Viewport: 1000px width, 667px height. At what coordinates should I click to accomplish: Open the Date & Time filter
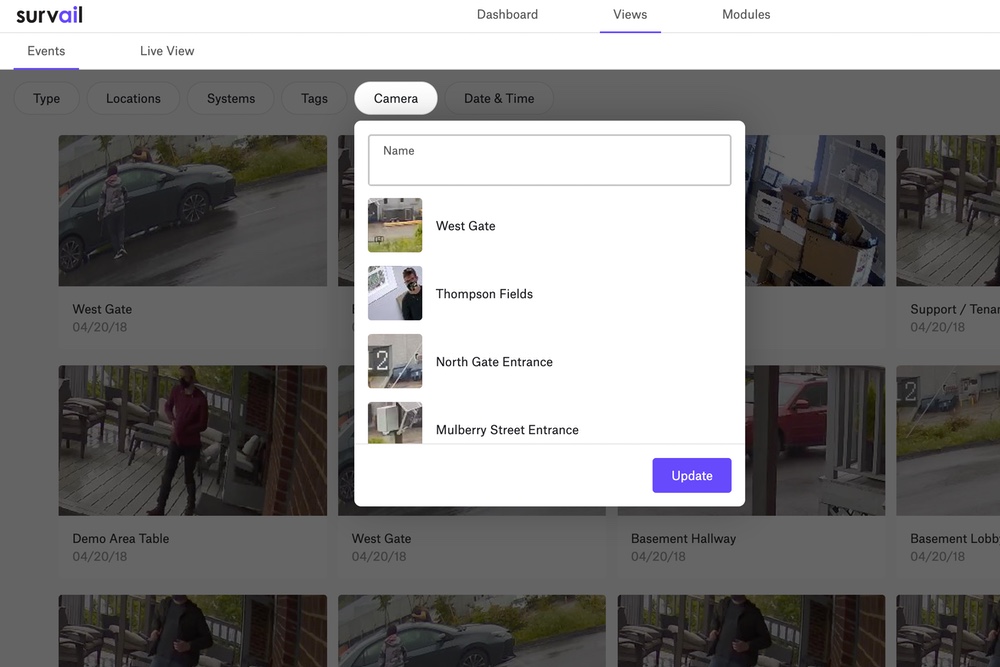tap(499, 98)
